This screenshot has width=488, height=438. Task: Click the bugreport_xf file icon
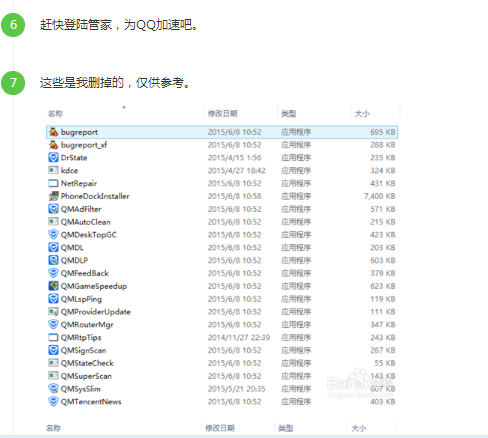pos(53,145)
